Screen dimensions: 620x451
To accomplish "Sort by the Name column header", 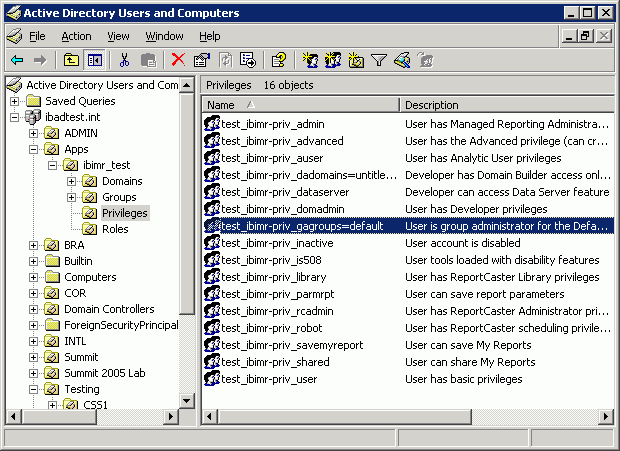I will pos(301,105).
